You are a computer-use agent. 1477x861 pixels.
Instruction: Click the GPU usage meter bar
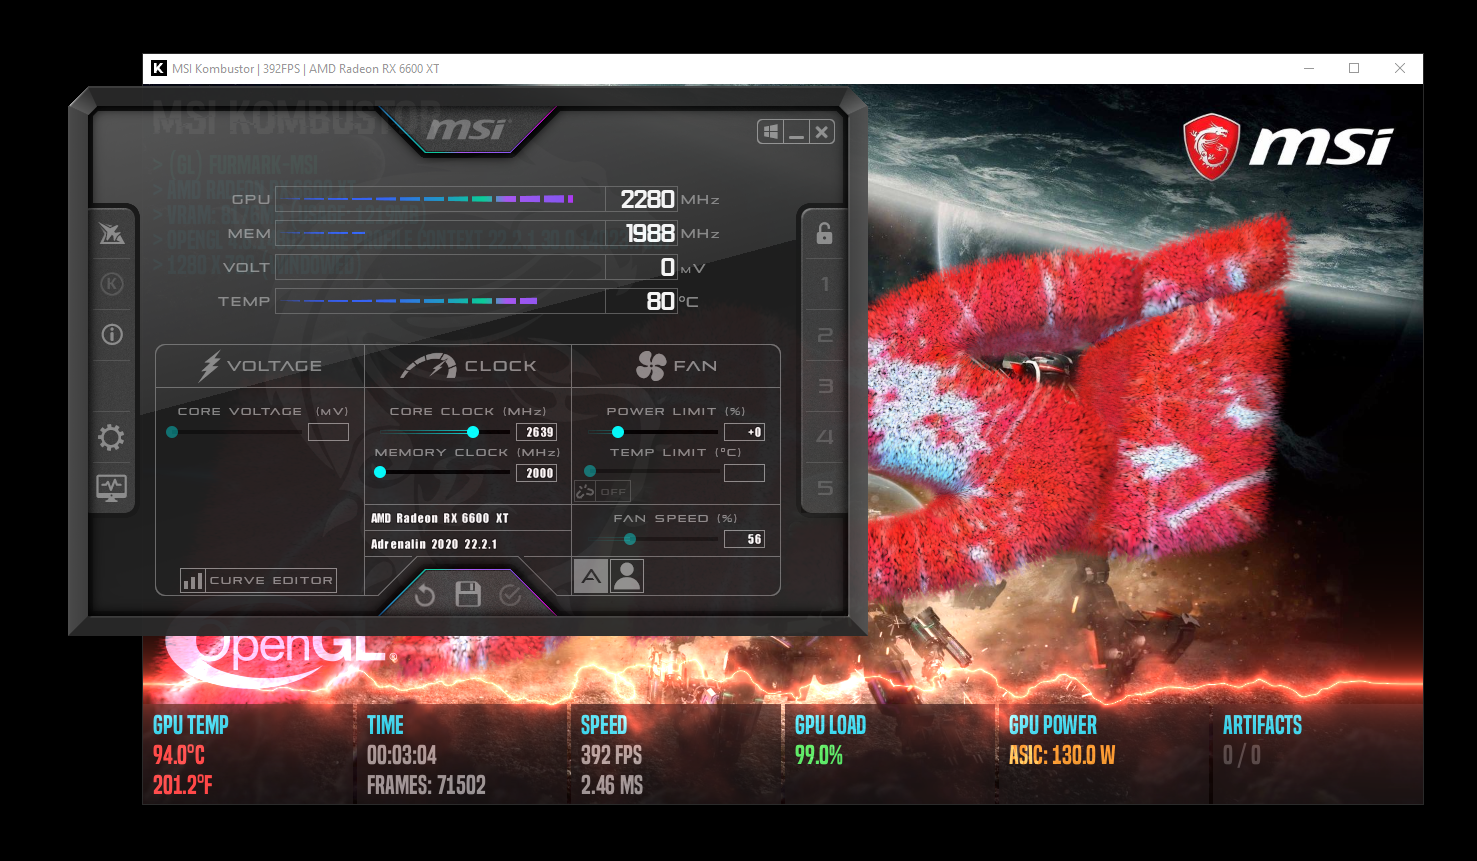440,199
